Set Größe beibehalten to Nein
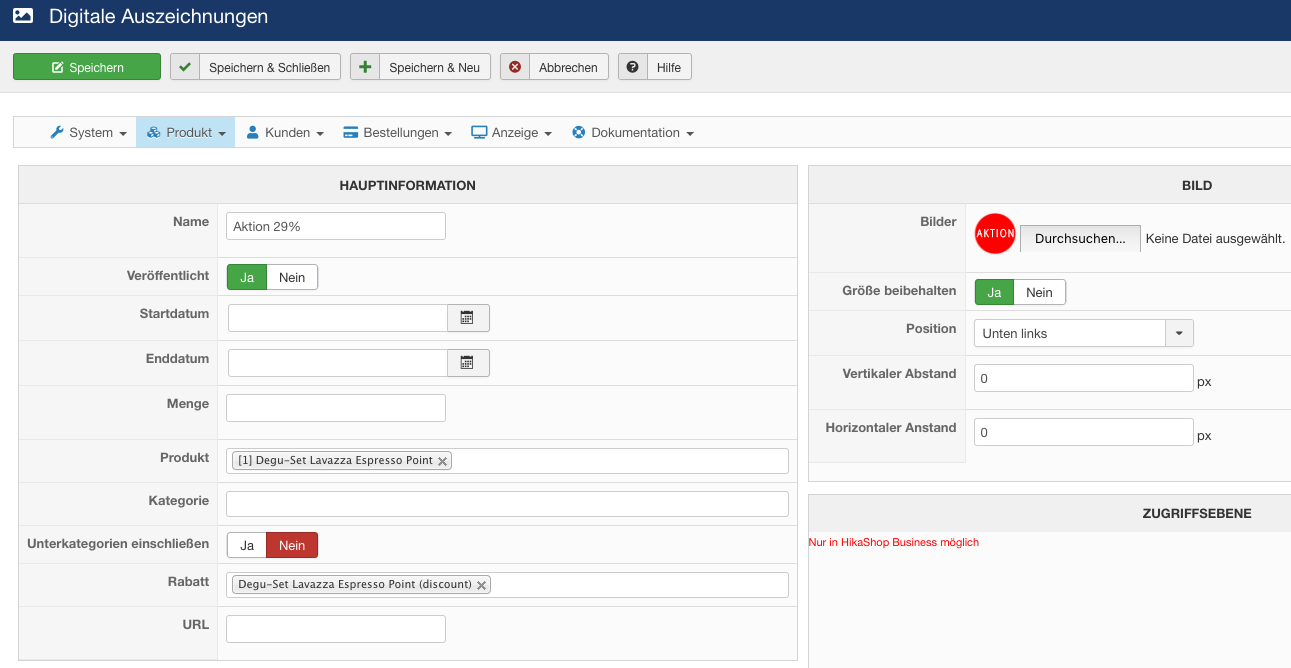The image size is (1291, 668). [1039, 292]
